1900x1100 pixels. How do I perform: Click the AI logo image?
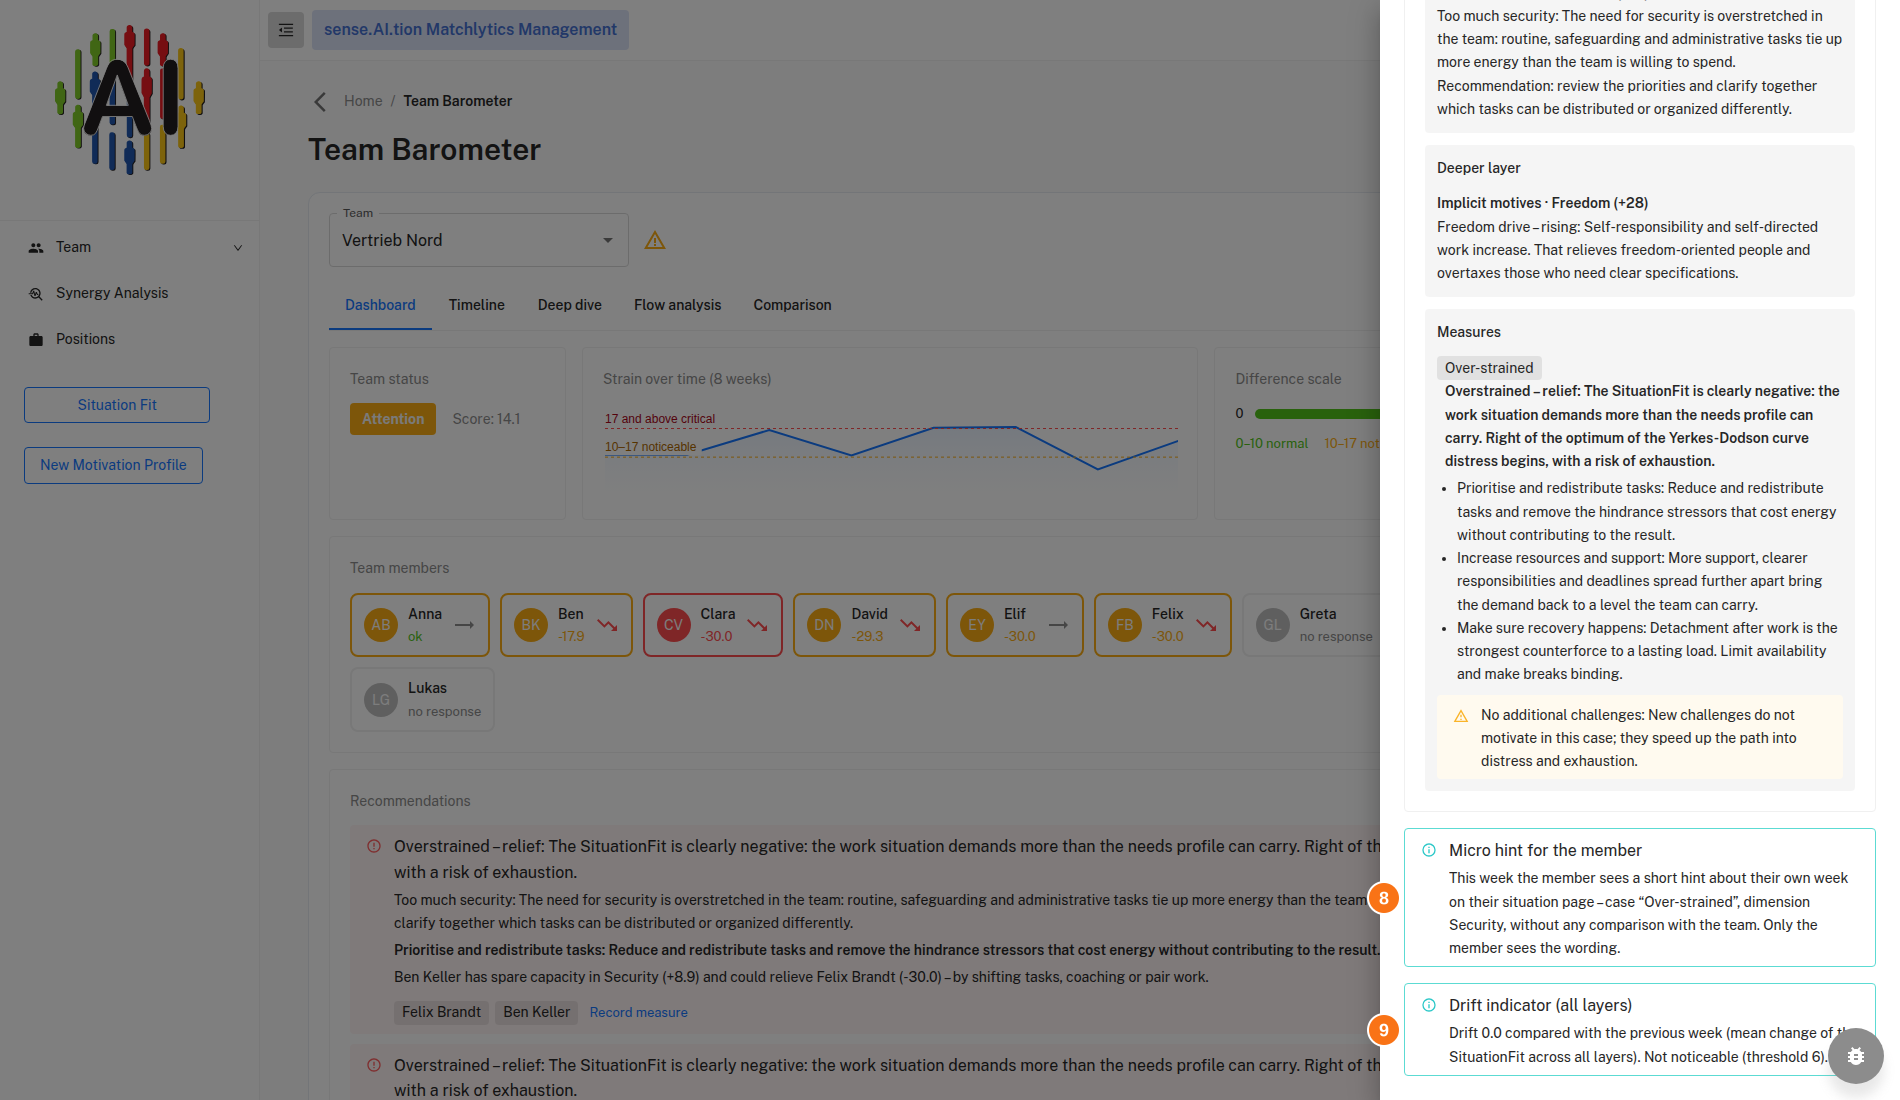pos(130,100)
